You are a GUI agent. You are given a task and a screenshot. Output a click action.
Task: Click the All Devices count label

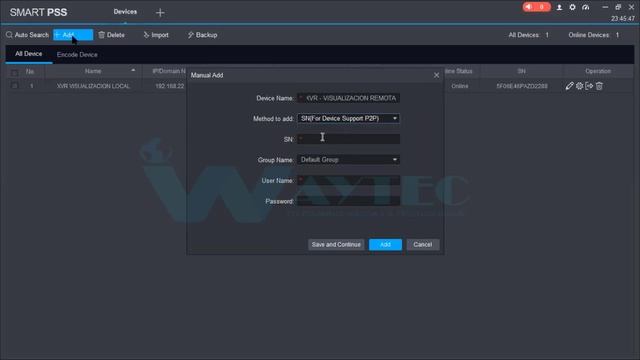click(x=529, y=35)
